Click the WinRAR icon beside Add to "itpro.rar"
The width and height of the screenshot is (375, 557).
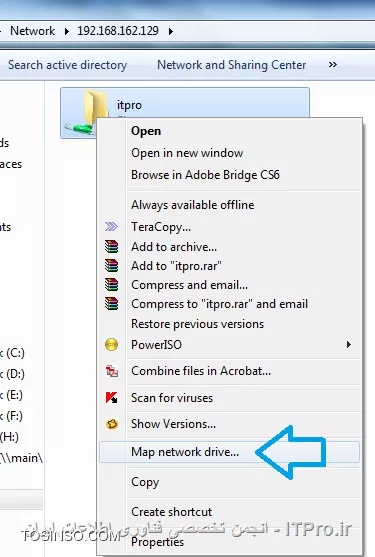click(112, 266)
